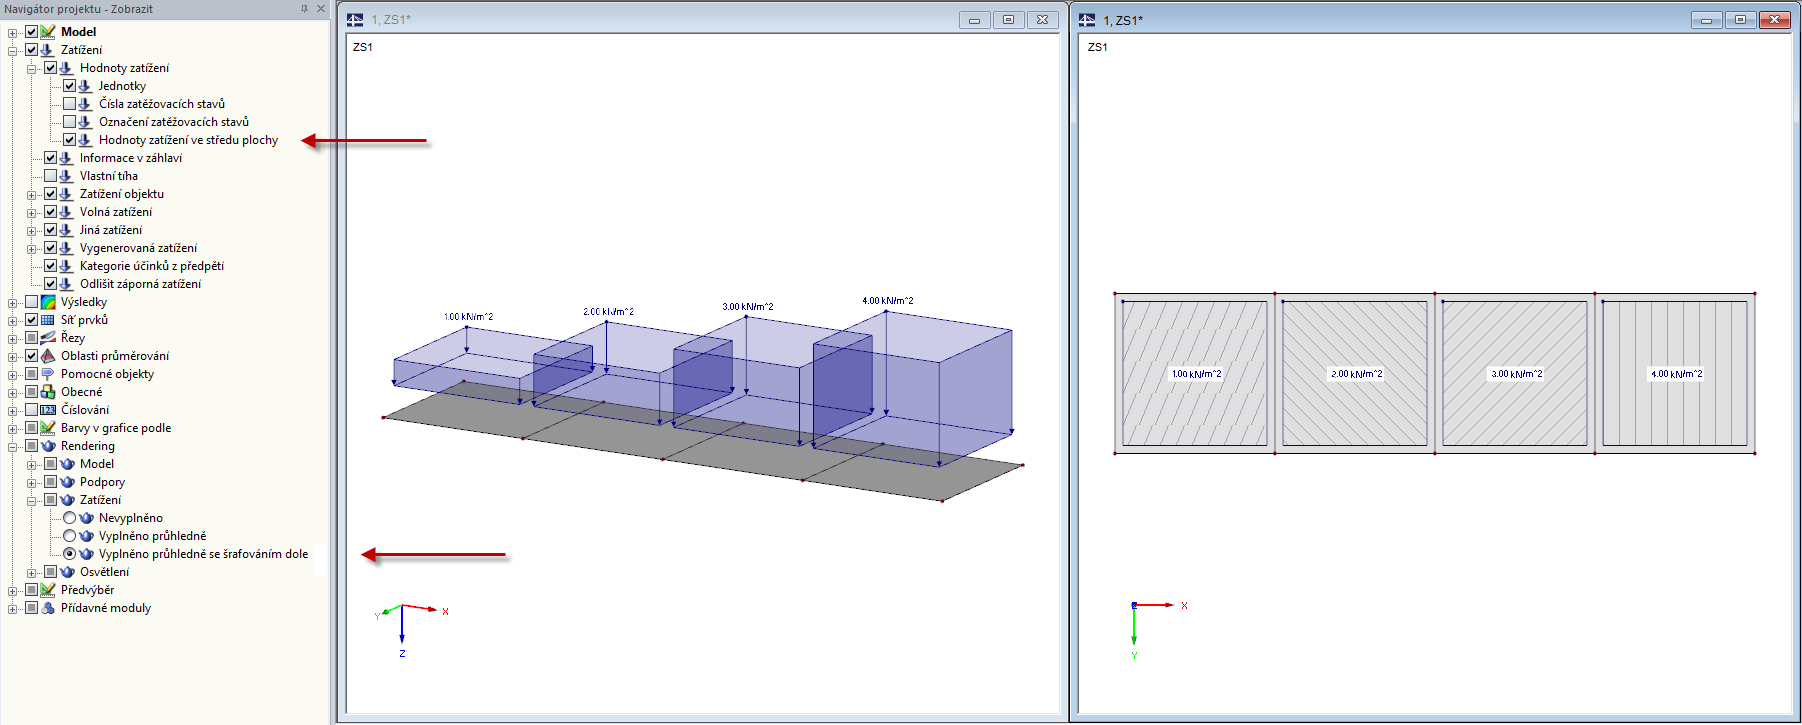Collapse the Zatížení top-level node
Viewport: 1802px width, 725px height.
tap(13, 50)
